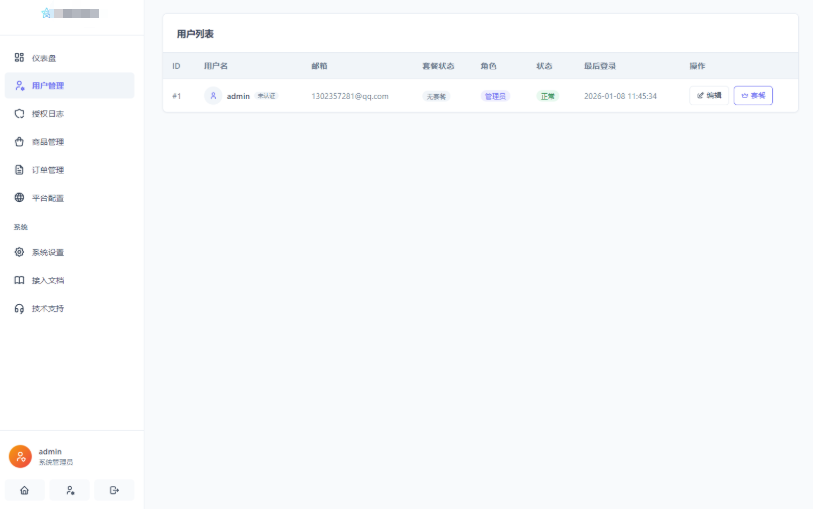Click the 状态 column header

544,66
